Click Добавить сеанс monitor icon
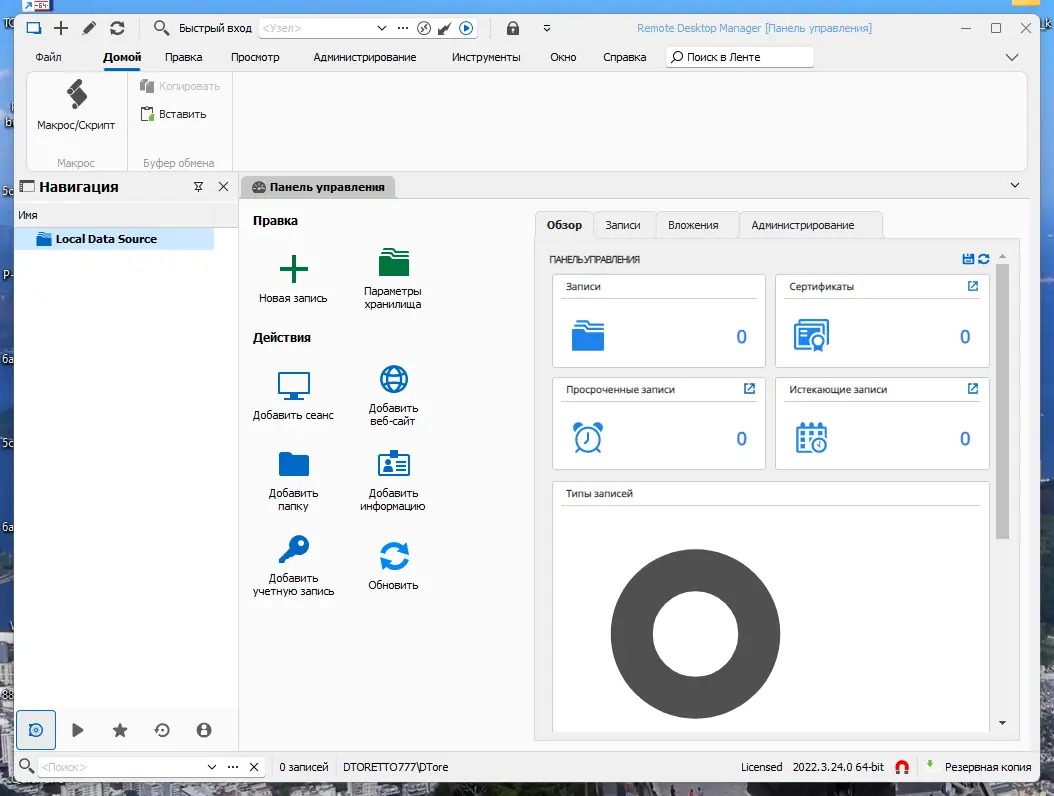The image size is (1054, 796). [294, 386]
